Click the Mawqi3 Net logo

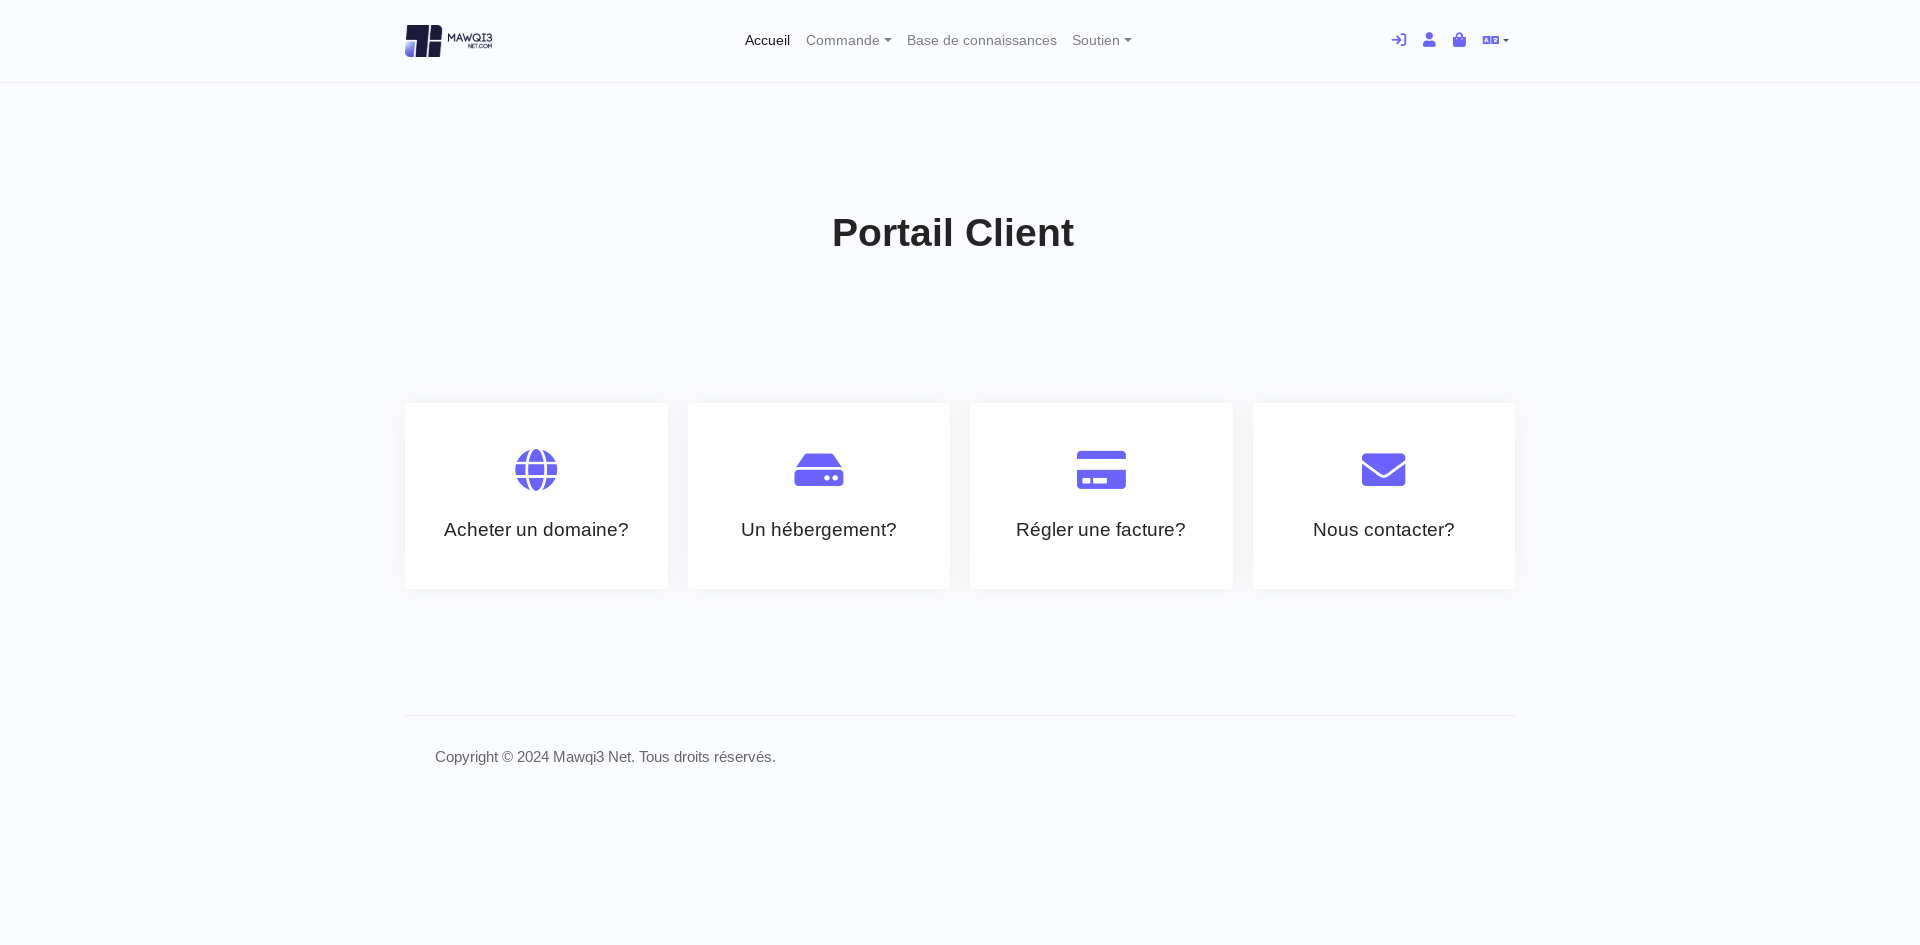(x=449, y=41)
